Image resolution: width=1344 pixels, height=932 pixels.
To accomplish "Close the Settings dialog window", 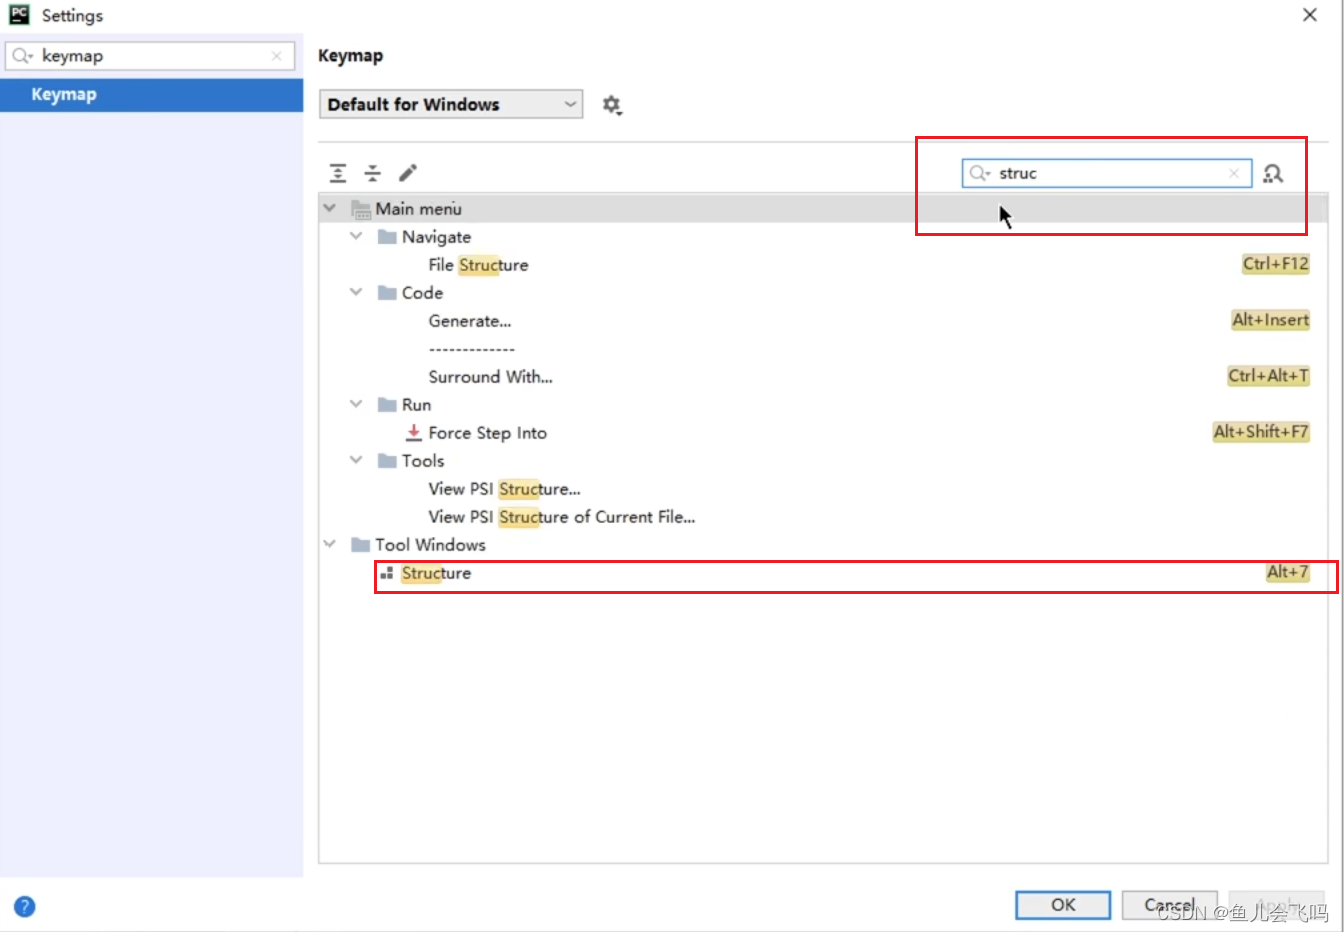I will 1310,15.
